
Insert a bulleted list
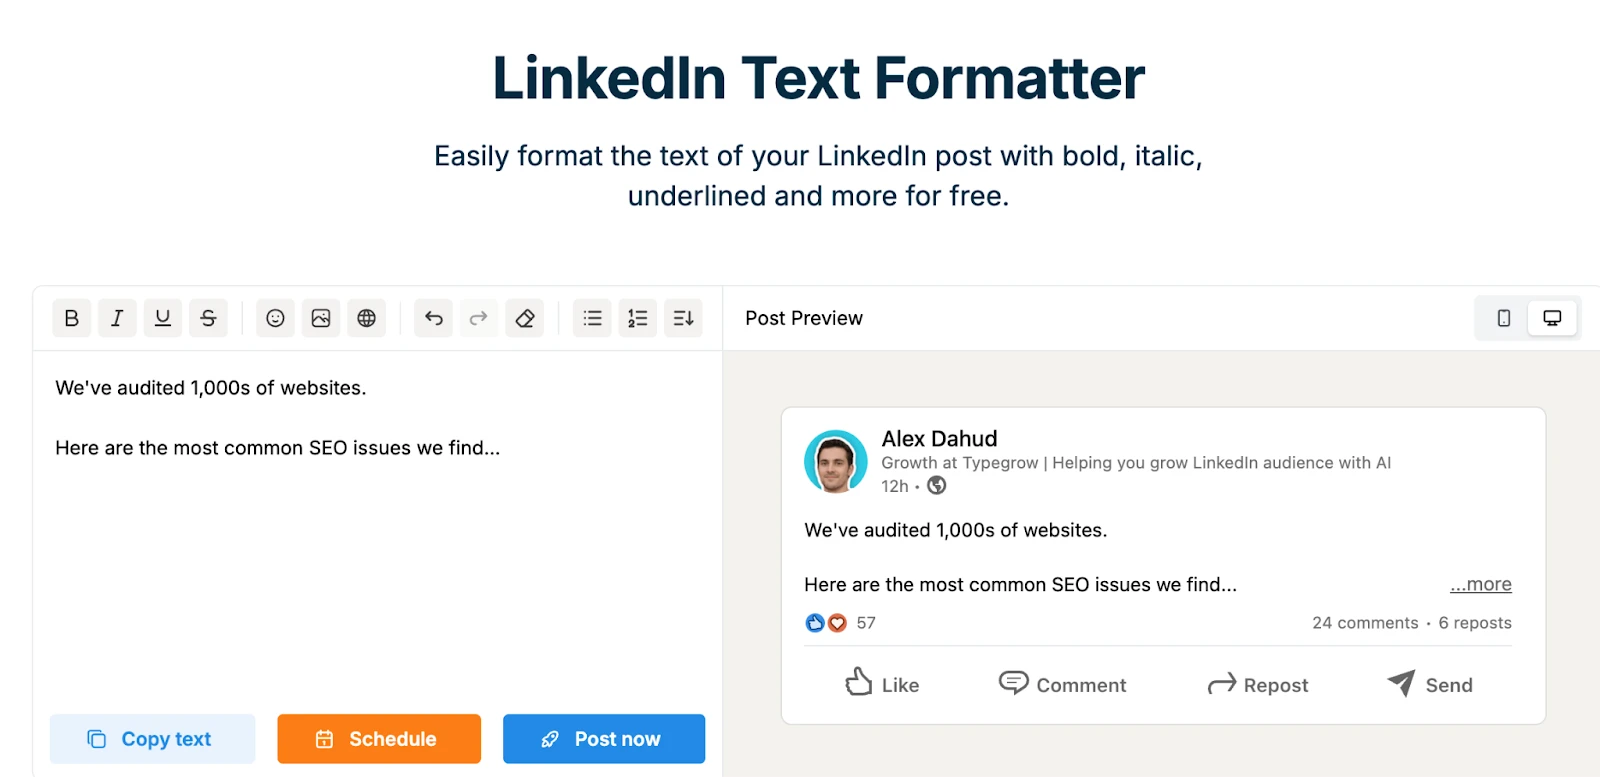coord(592,318)
